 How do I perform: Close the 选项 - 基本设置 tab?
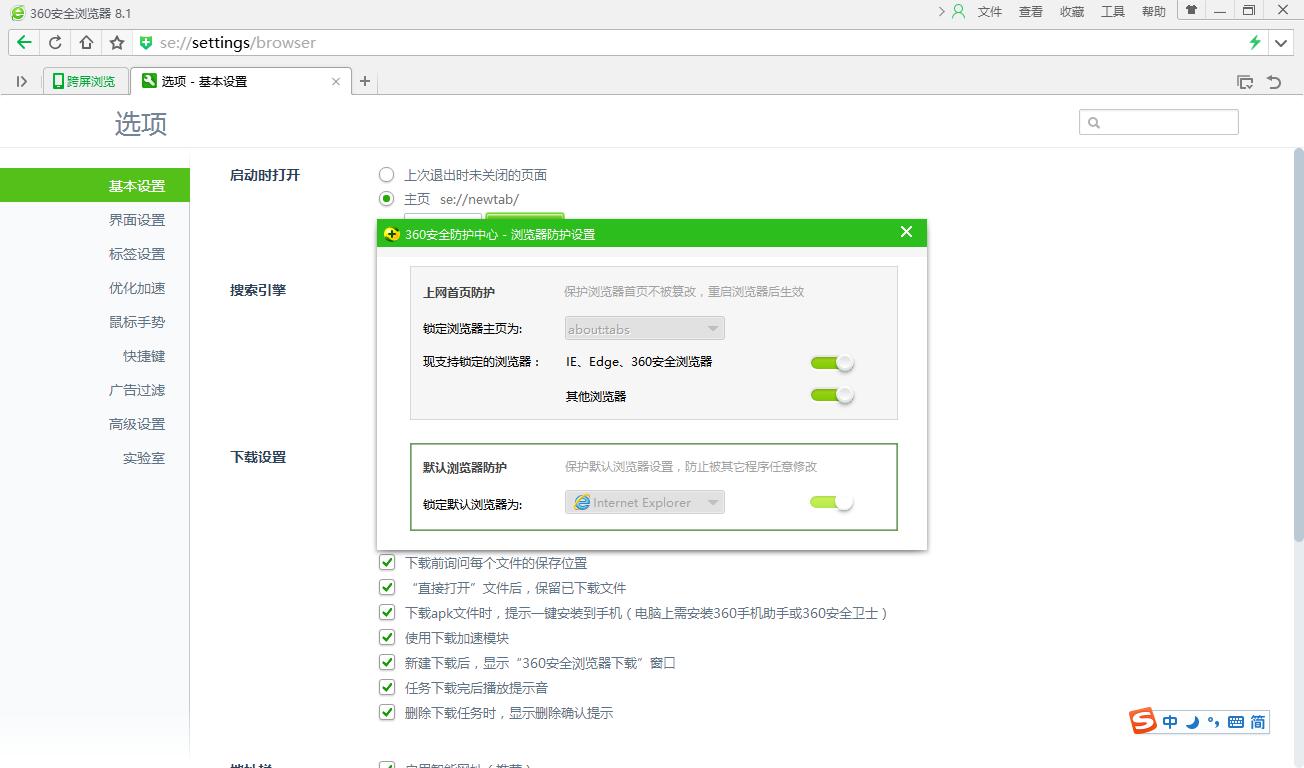[336, 81]
